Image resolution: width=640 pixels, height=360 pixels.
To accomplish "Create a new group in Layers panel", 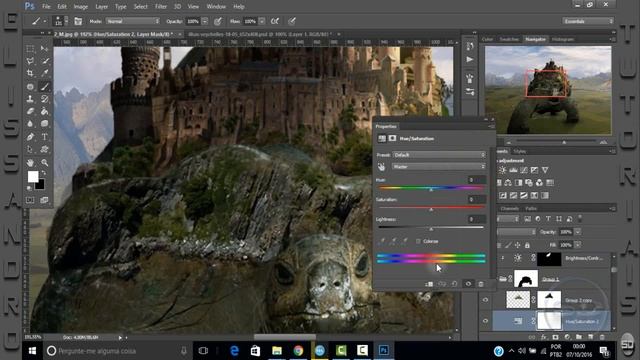I will [579, 337].
